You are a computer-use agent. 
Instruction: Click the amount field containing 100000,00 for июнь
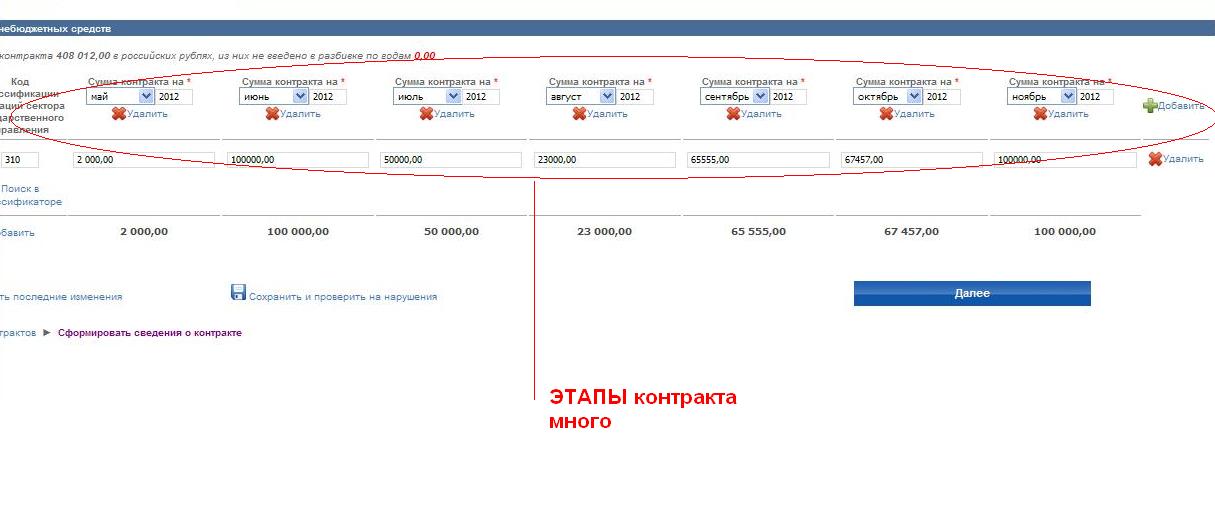pyautogui.click(x=297, y=160)
